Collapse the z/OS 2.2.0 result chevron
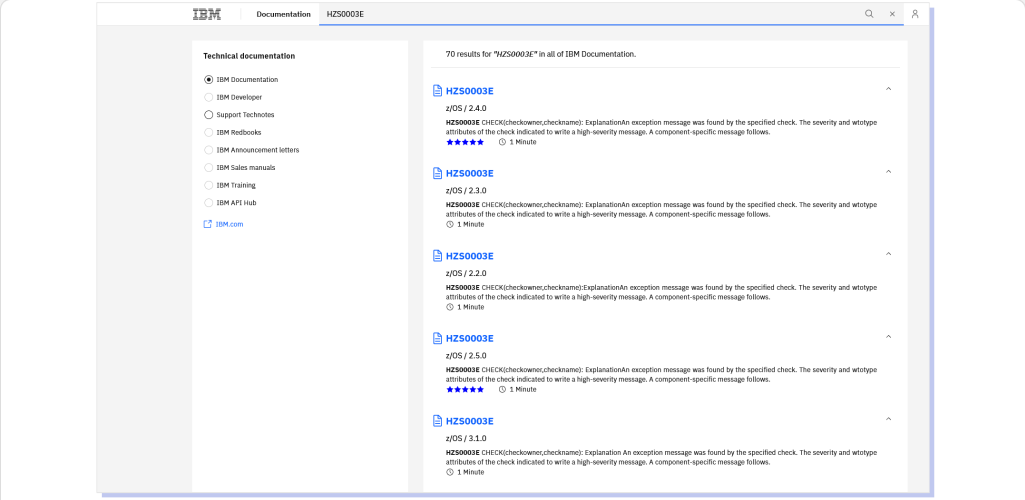Viewport: 1025px width, 500px height. coord(888,254)
